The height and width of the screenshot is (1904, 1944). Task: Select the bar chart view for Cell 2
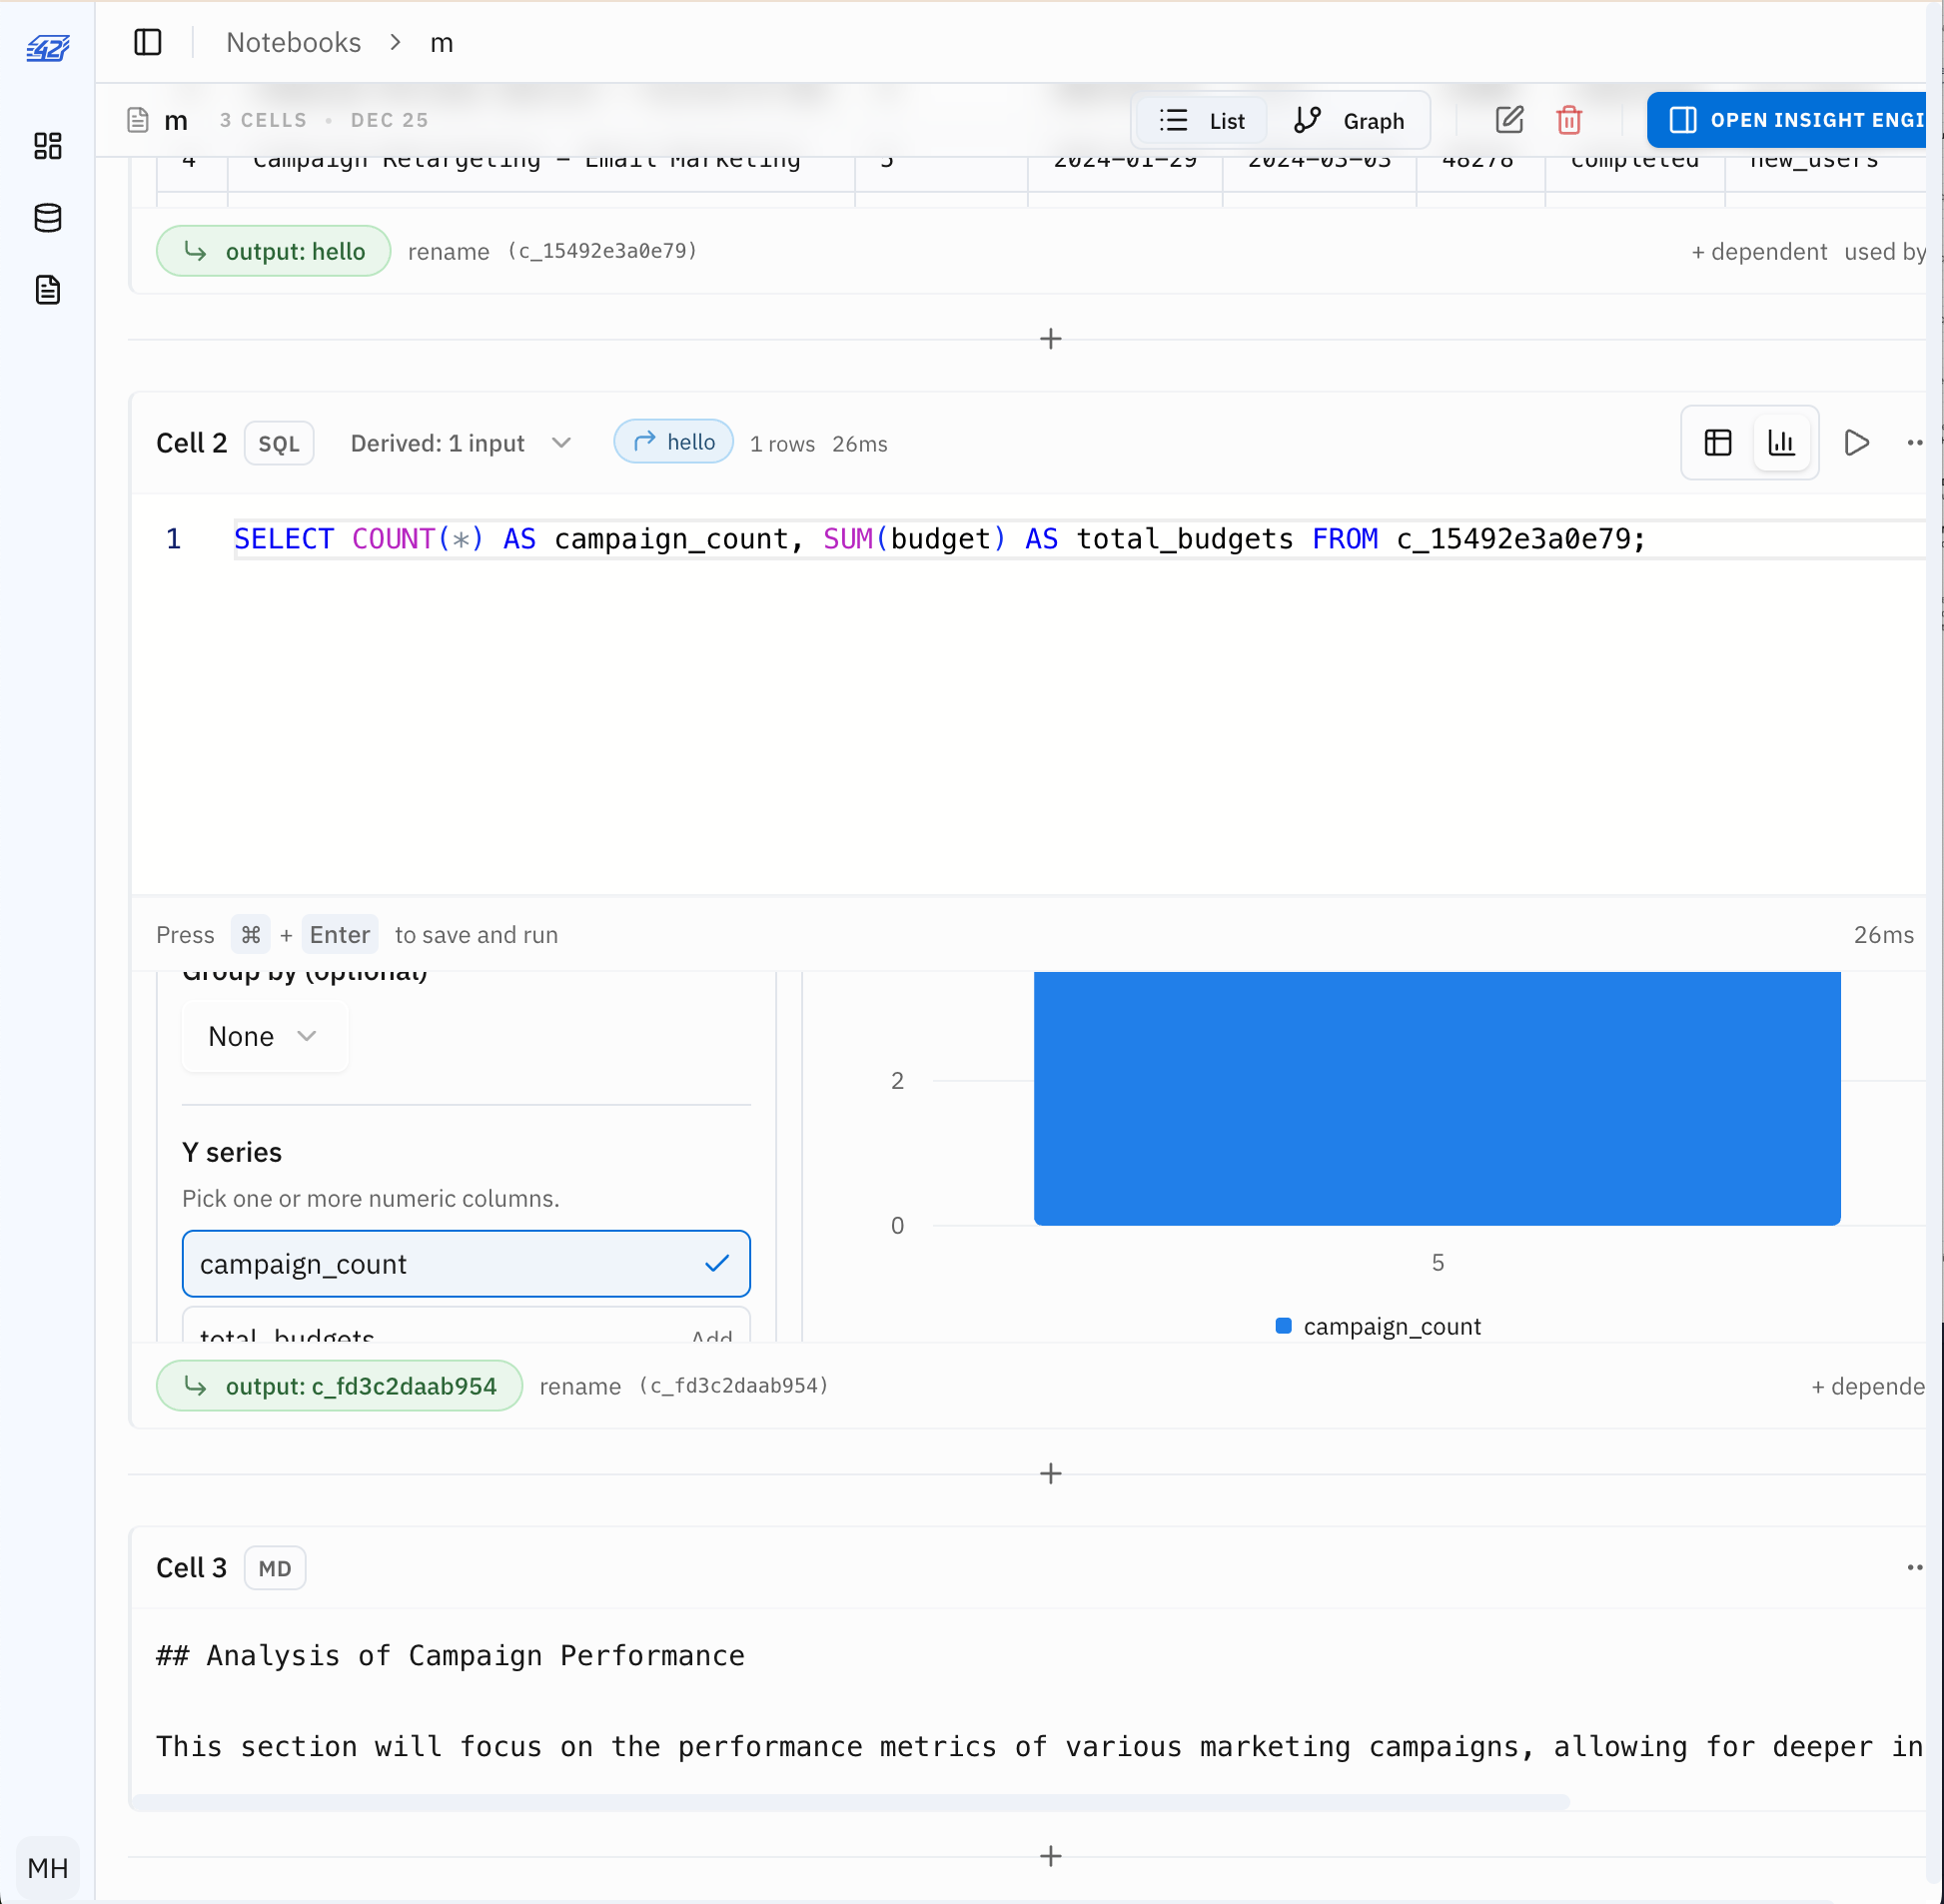(x=1782, y=443)
